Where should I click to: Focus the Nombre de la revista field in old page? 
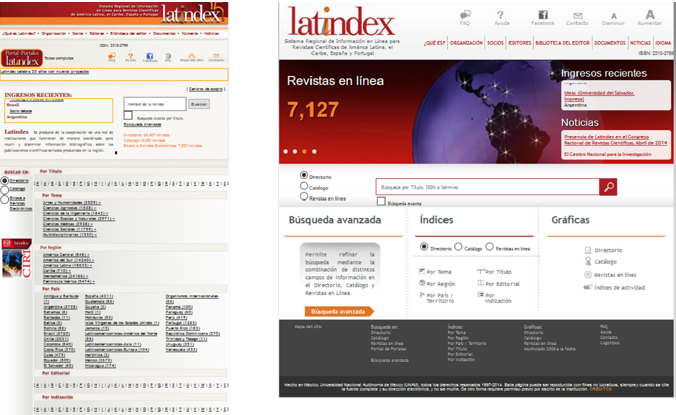[x=155, y=104]
